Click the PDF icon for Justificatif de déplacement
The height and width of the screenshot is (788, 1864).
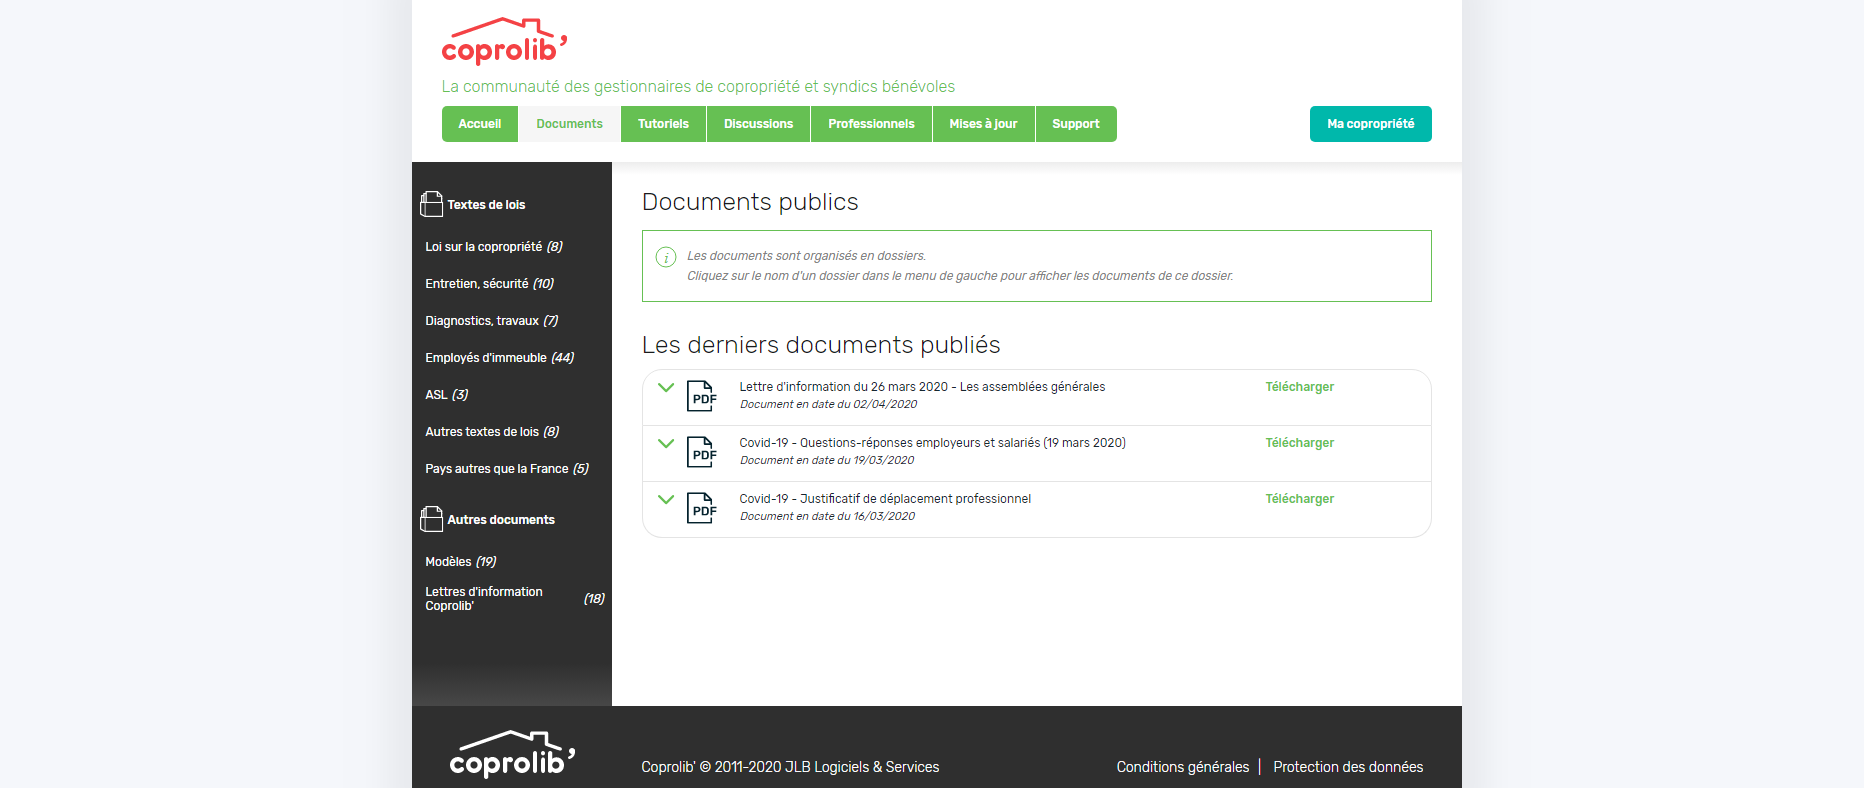pos(702,508)
